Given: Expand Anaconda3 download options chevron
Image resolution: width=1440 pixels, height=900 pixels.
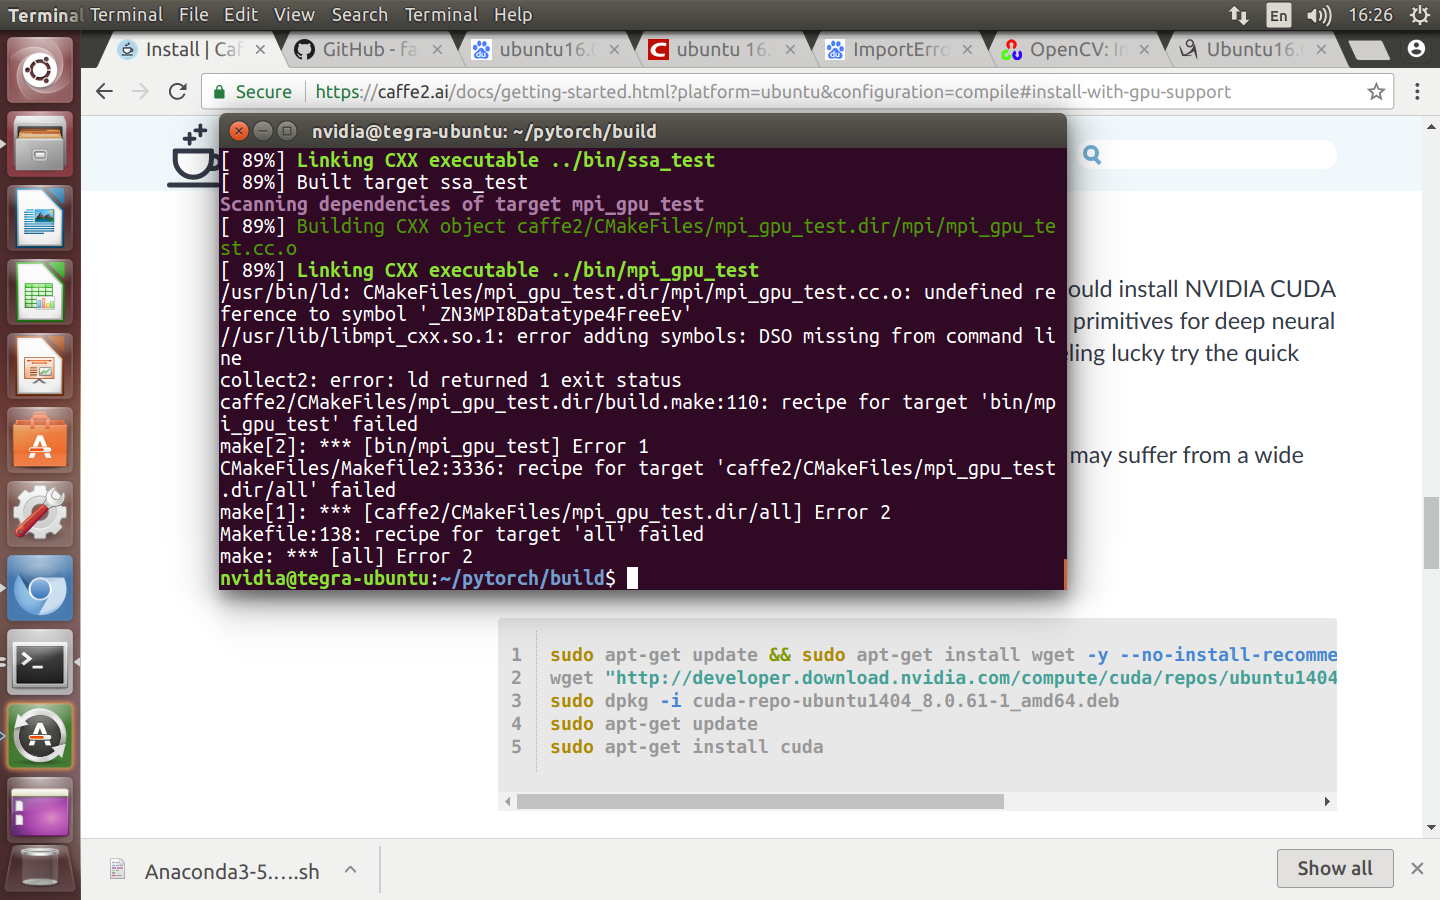Looking at the screenshot, I should (351, 870).
